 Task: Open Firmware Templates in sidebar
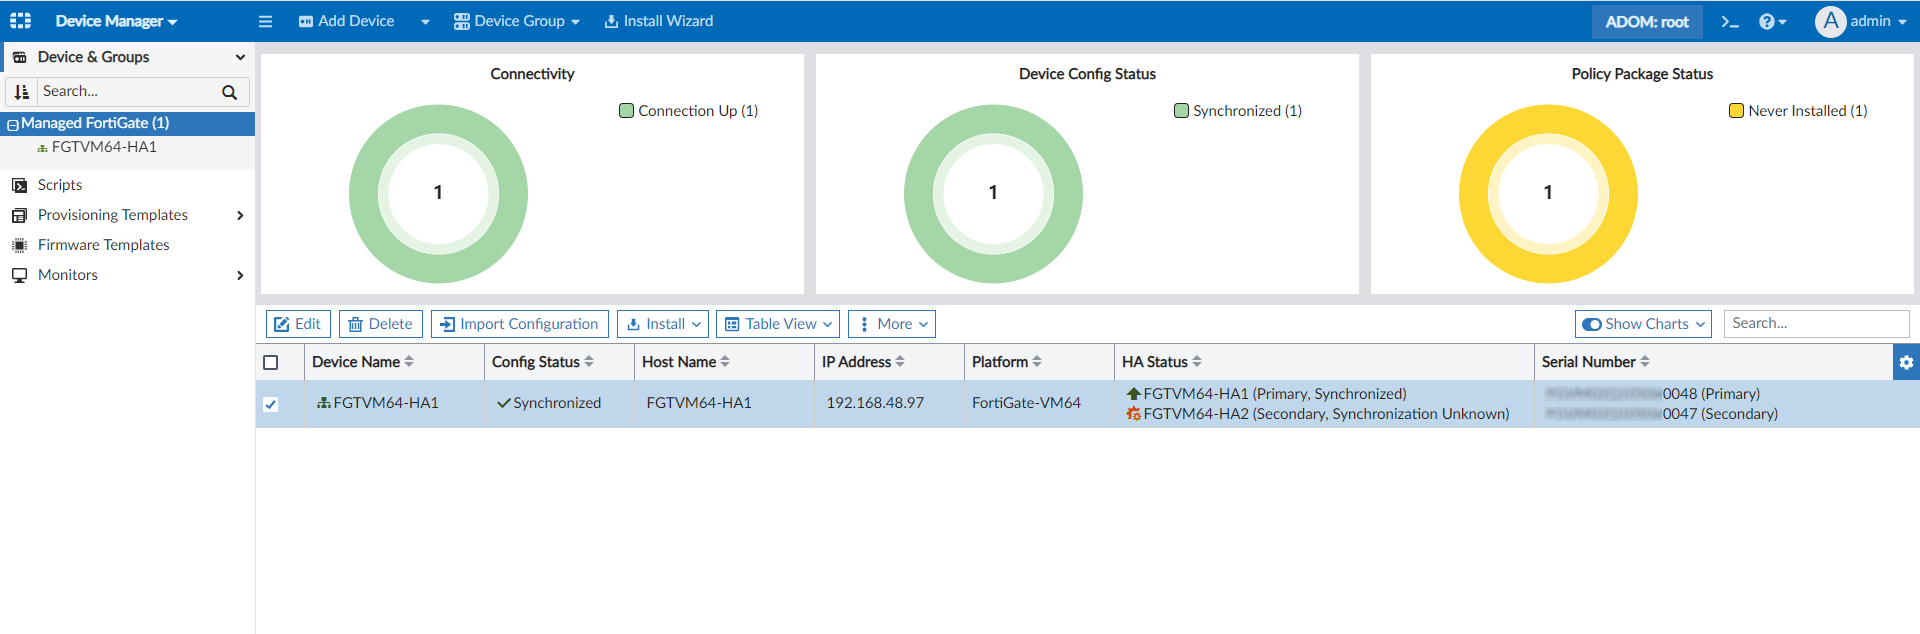103,245
